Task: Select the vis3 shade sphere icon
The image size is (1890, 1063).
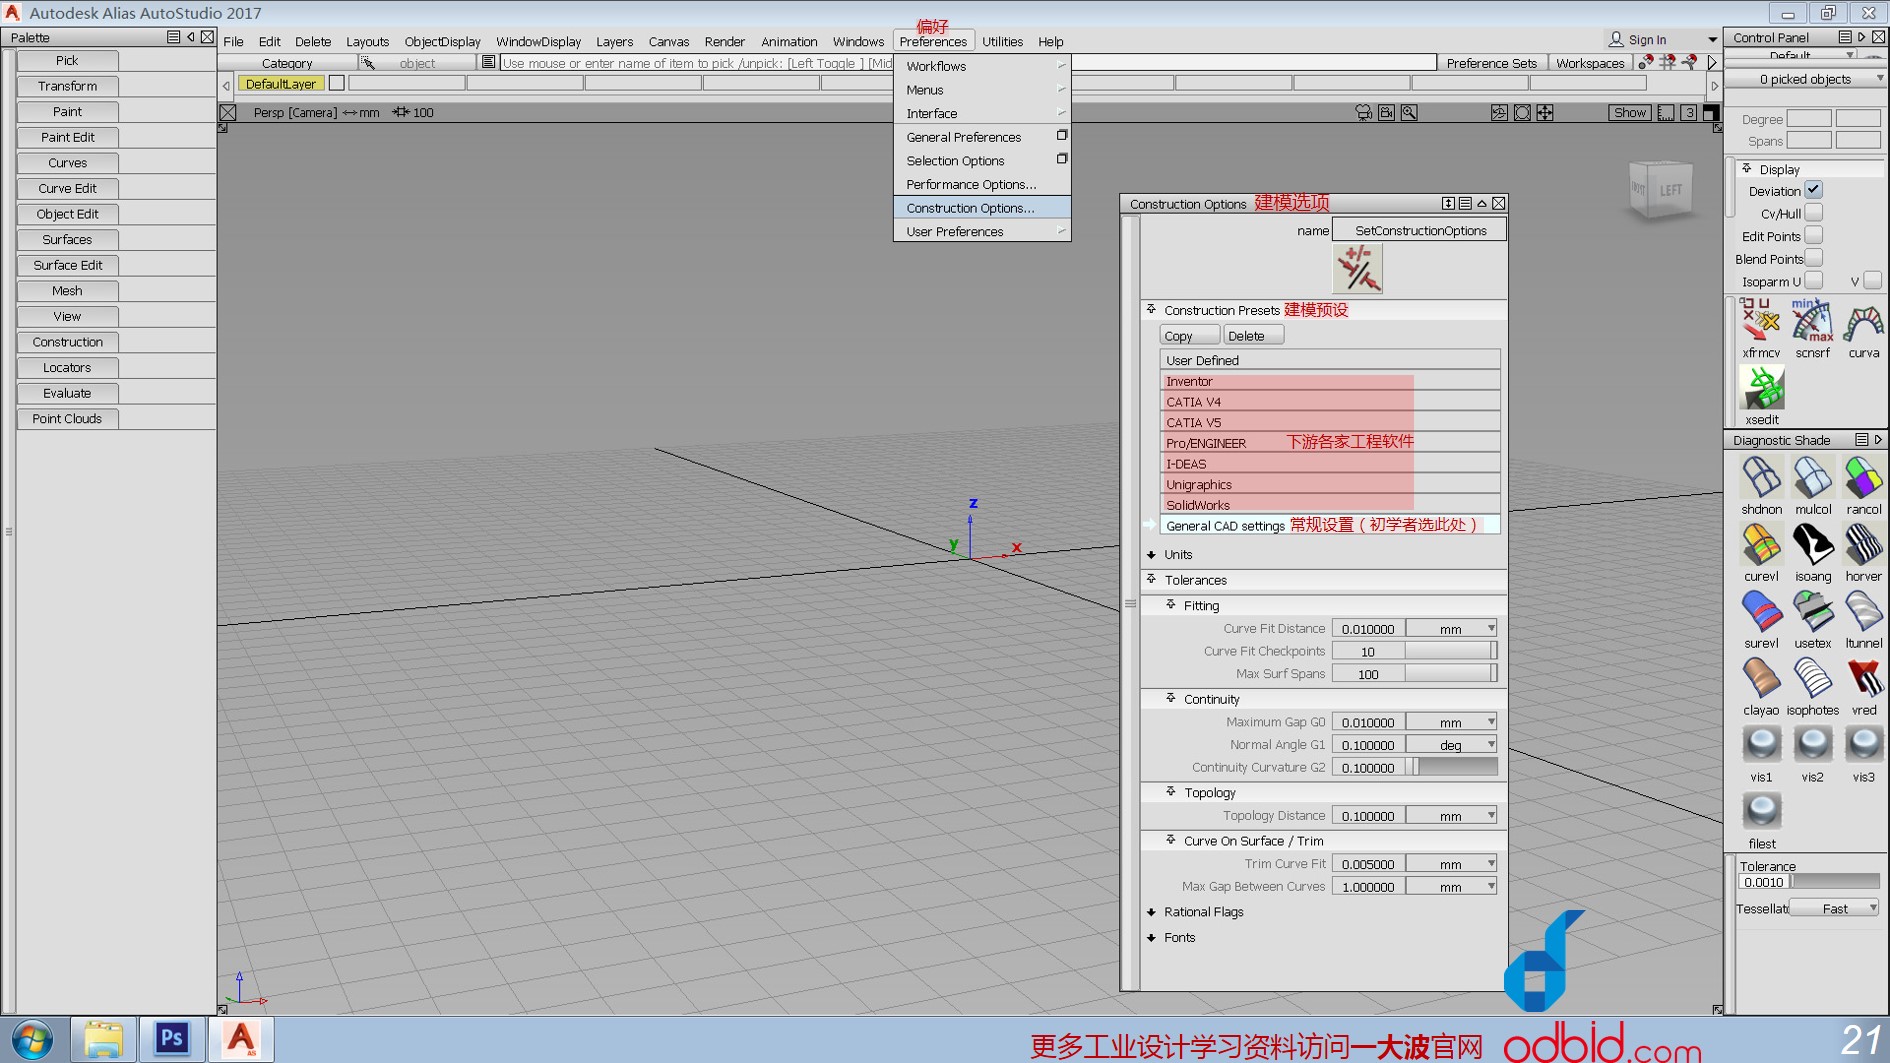Action: coord(1863,746)
